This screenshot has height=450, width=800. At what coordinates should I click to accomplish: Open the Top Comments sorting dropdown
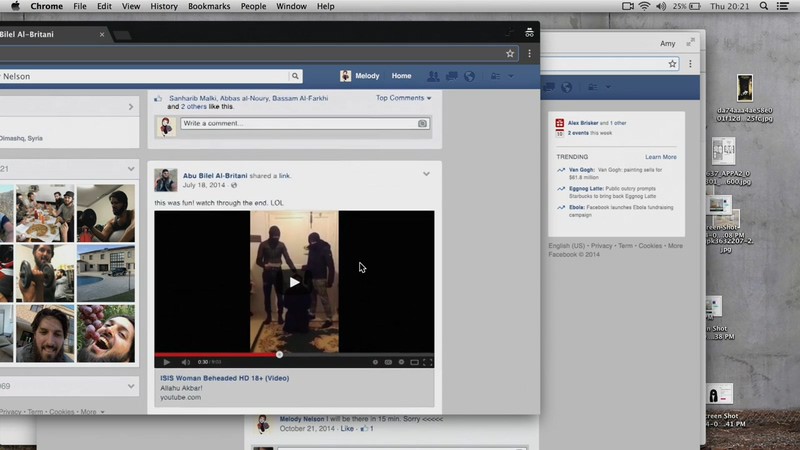404,98
